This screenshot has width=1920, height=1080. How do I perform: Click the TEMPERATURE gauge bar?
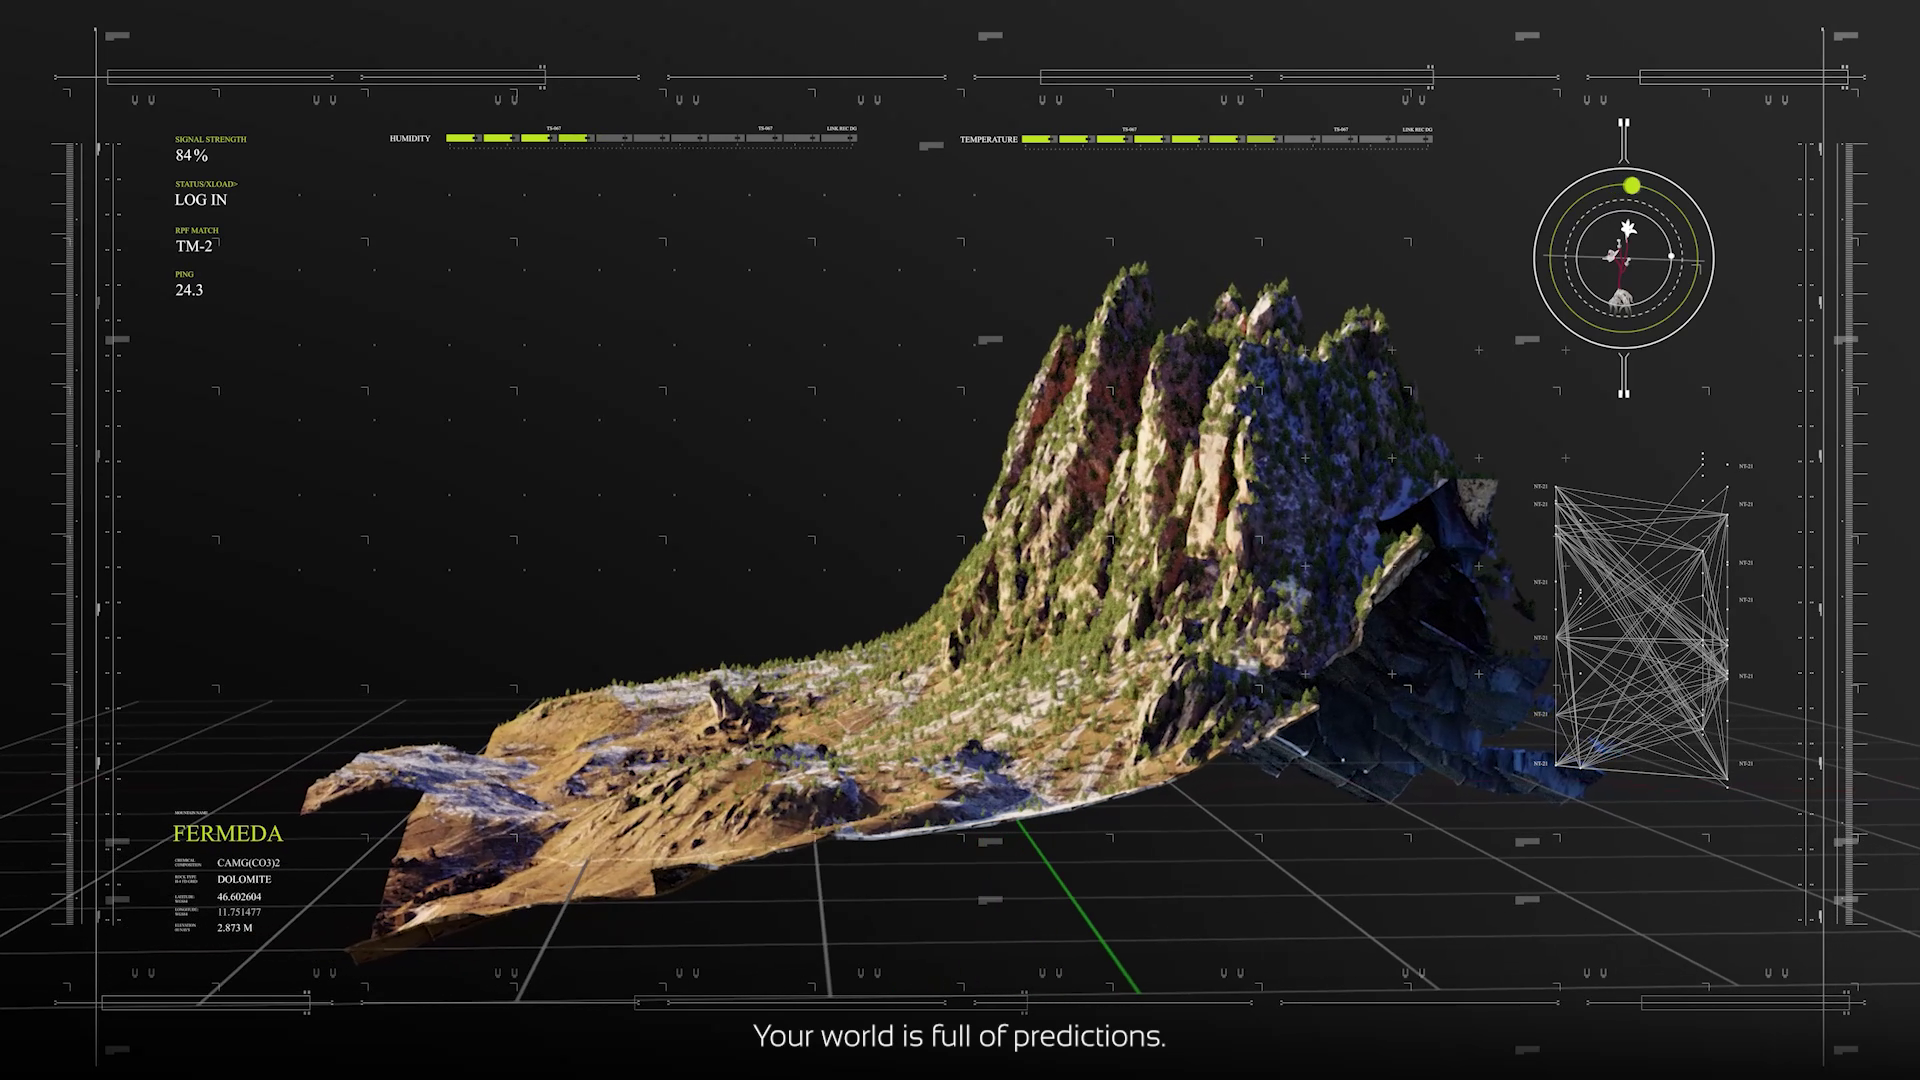(x=1226, y=139)
